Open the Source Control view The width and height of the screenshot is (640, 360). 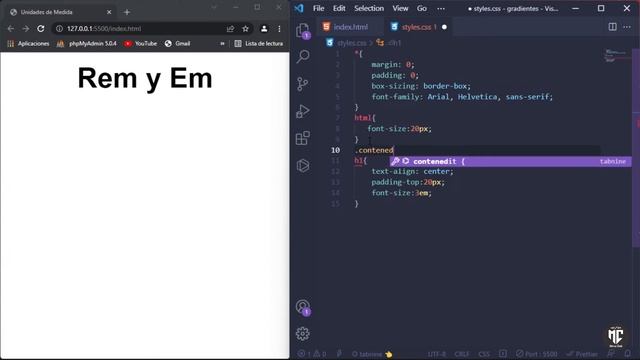303,84
